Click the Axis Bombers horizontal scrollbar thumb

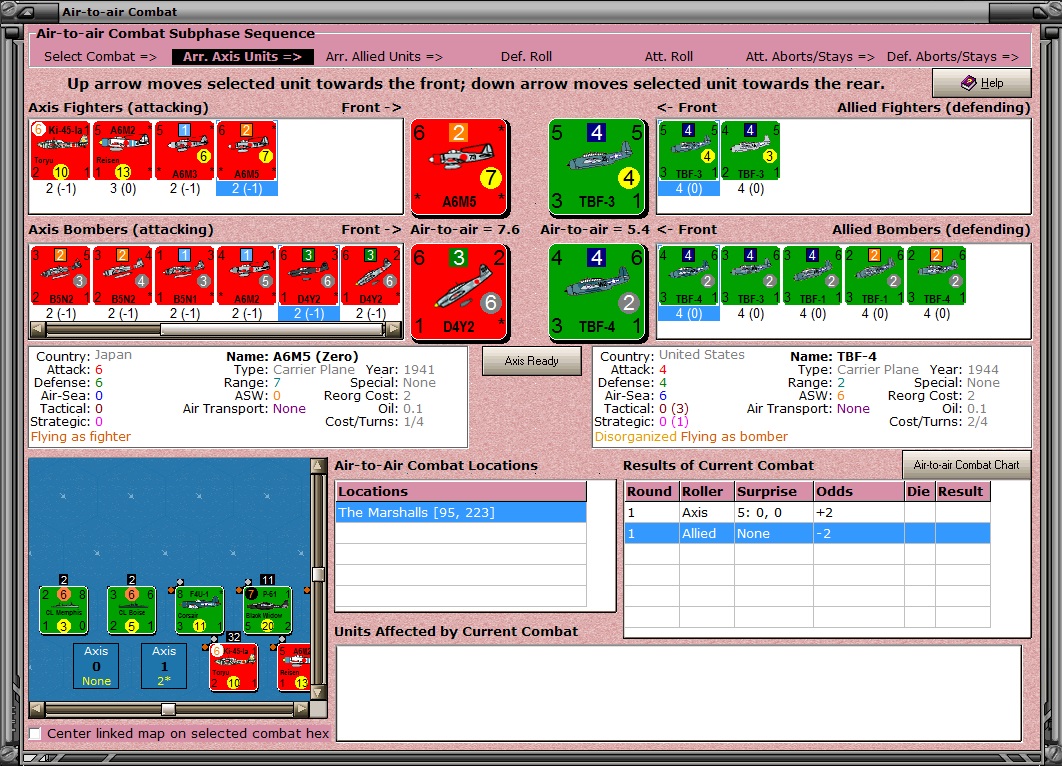[272, 329]
